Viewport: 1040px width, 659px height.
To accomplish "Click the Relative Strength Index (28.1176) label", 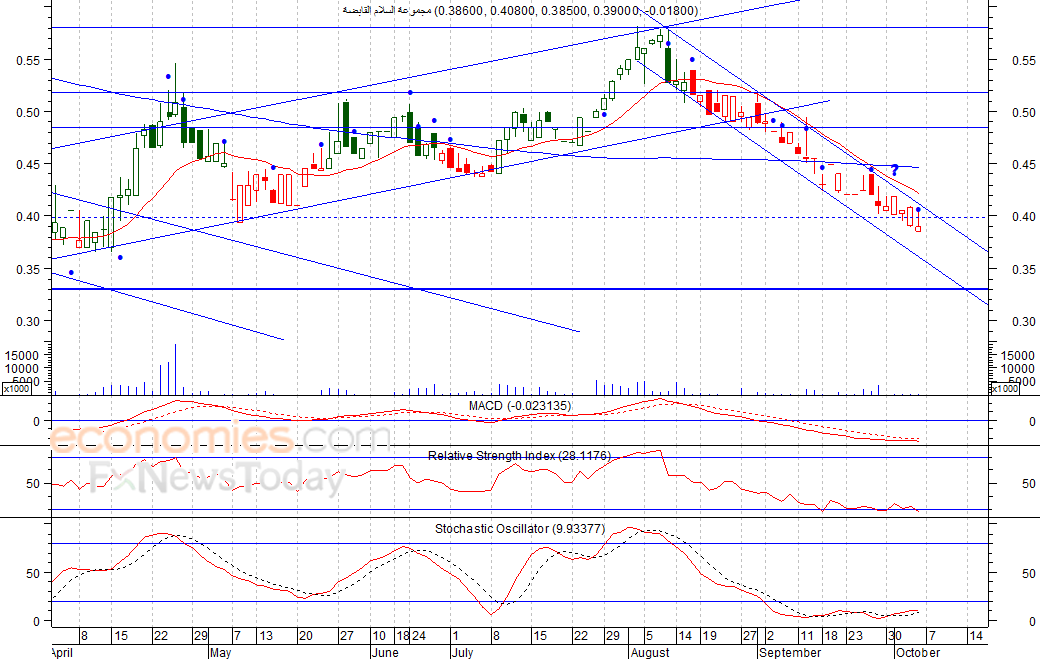I will point(519,456).
